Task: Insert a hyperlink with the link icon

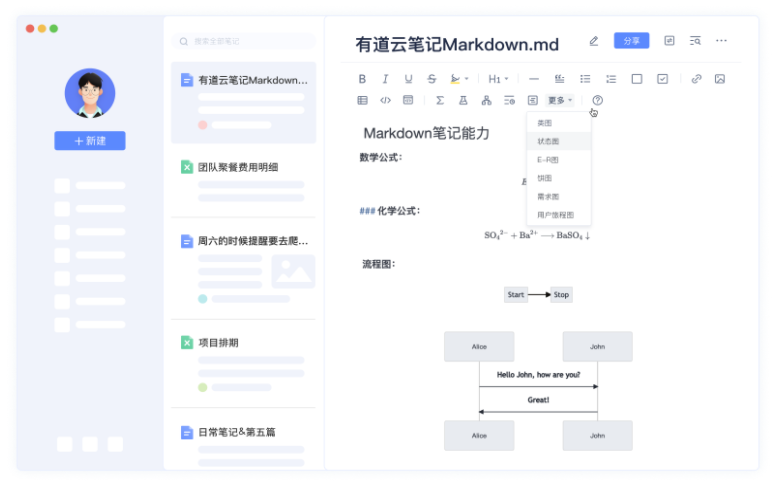Action: (696, 79)
